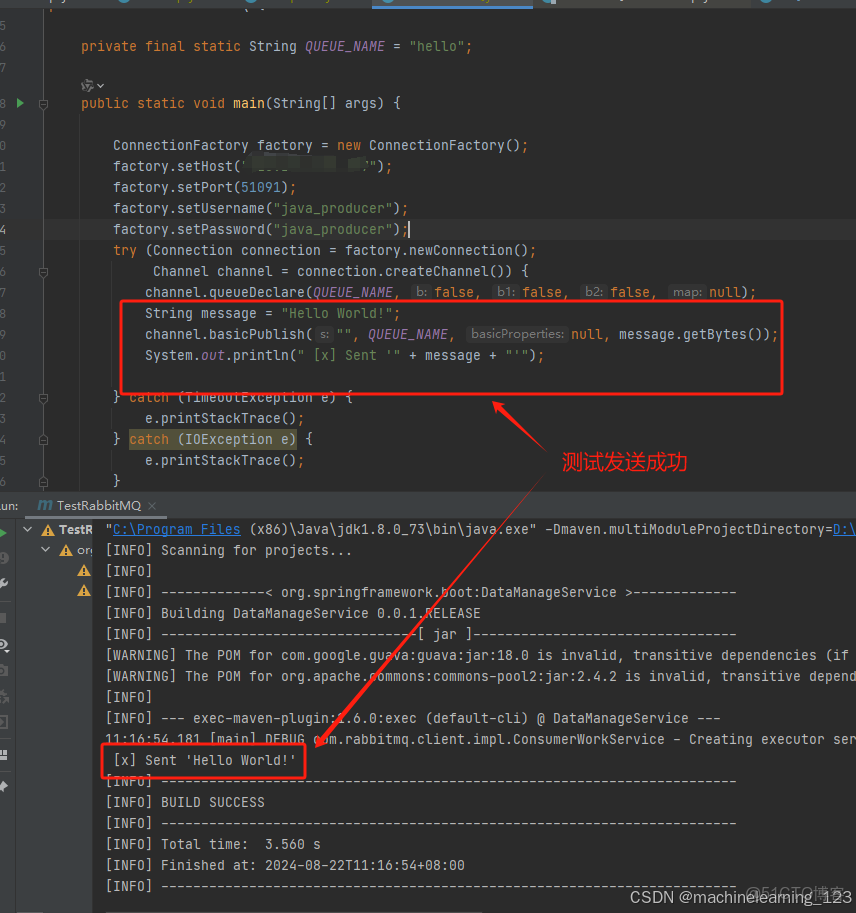Viewport: 856px width, 913px height.
Task: Click the "Finished at: 2024-08-22T11:16:54+08:00" line
Action: click(x=285, y=865)
